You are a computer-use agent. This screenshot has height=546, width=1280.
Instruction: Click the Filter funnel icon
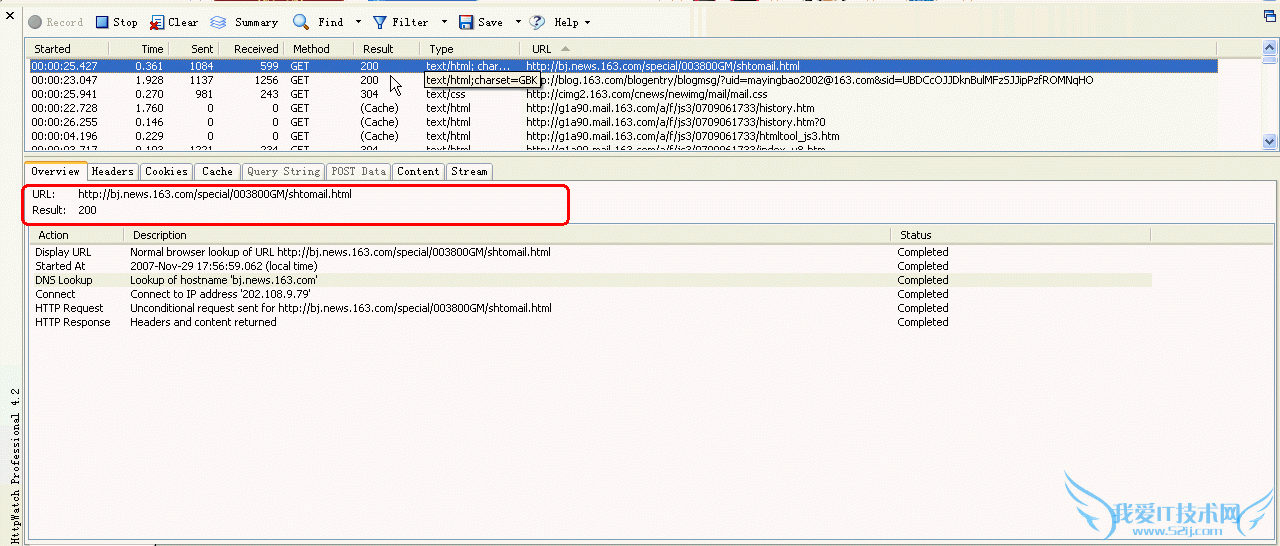pos(380,22)
